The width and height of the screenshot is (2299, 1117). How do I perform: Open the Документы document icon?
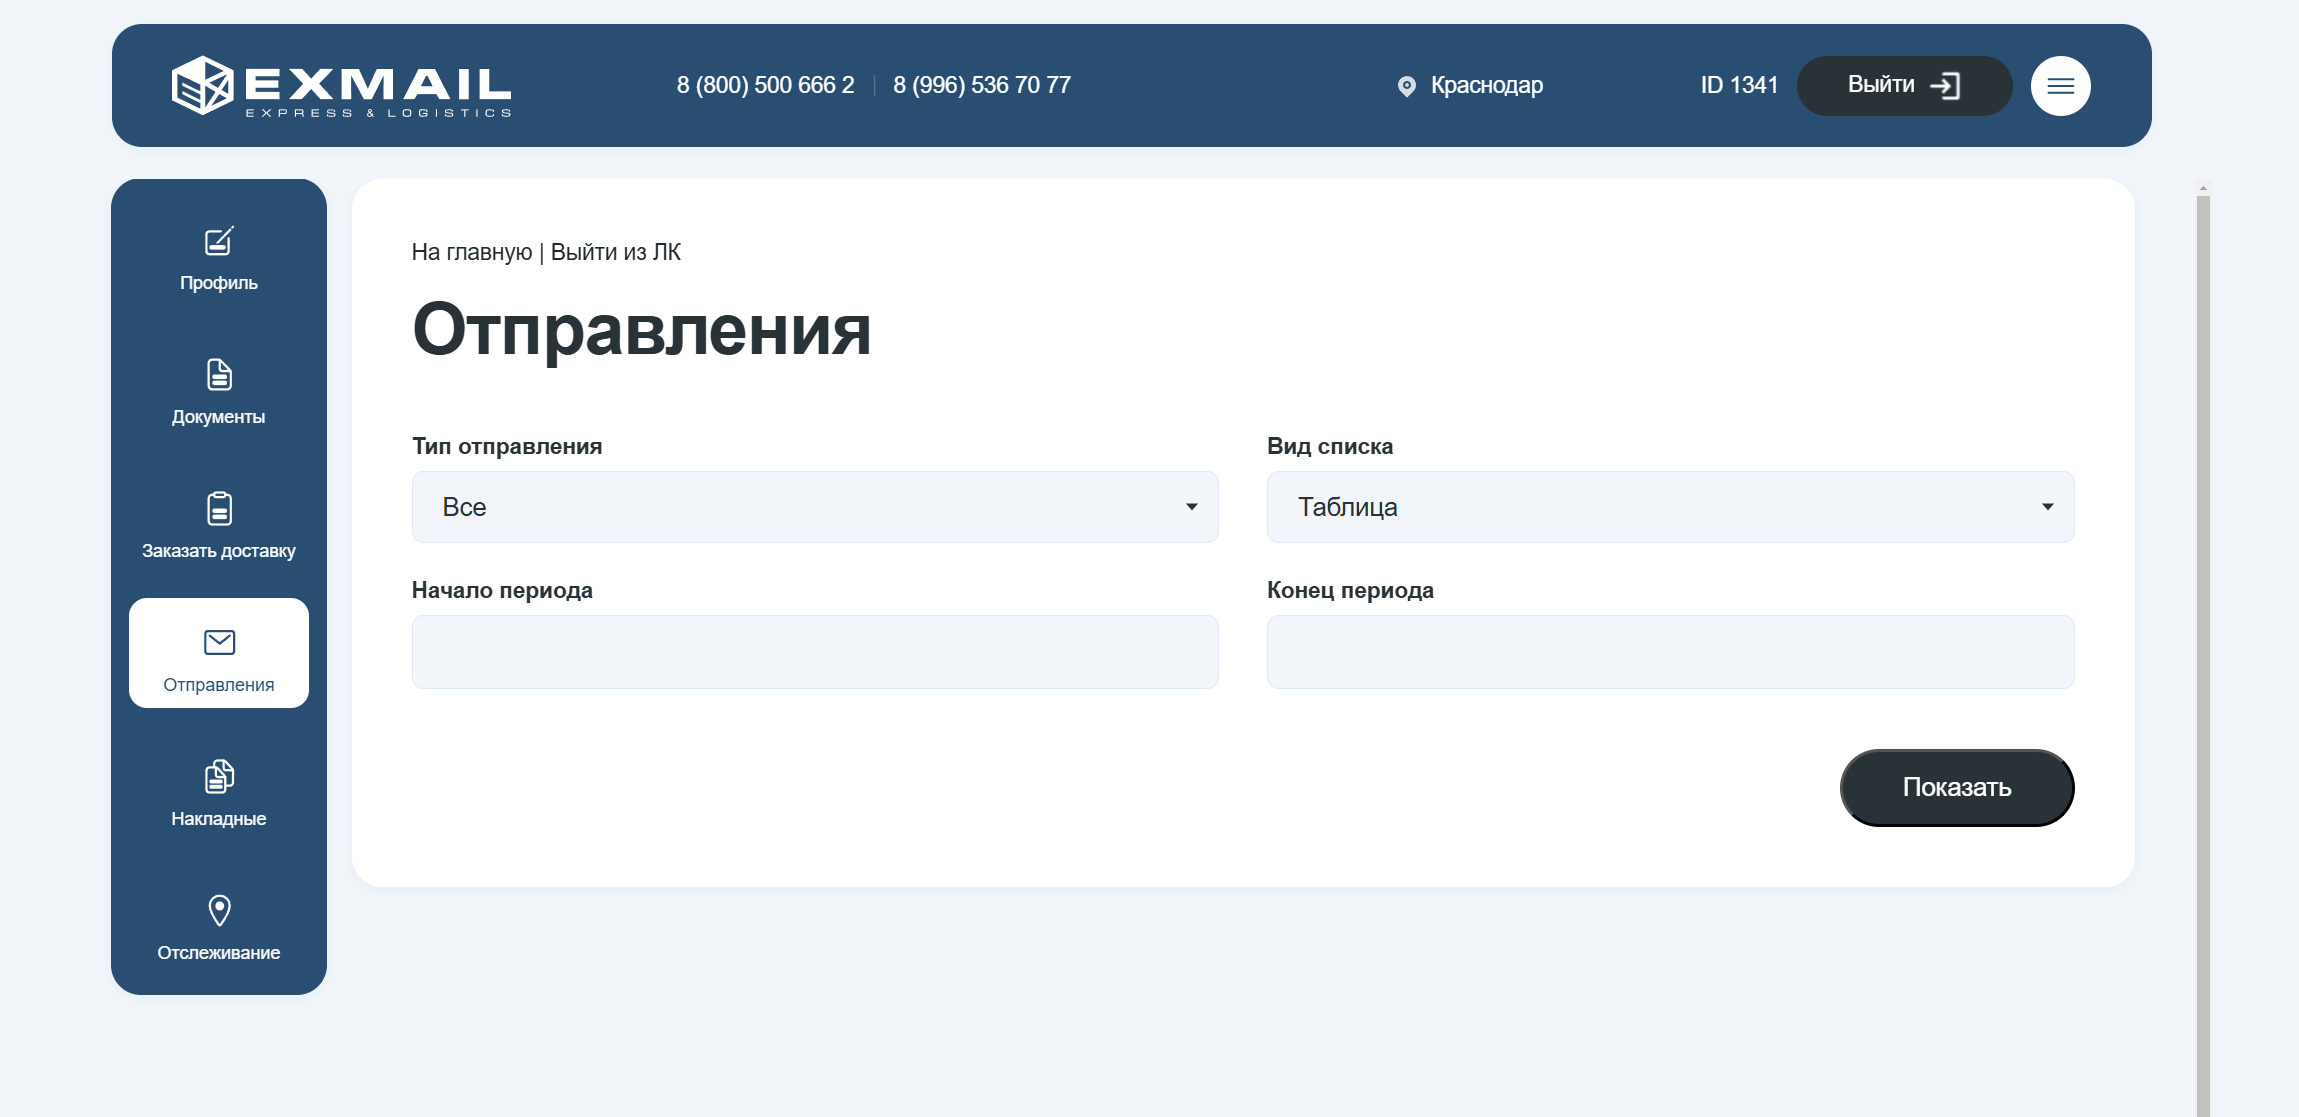[x=219, y=375]
